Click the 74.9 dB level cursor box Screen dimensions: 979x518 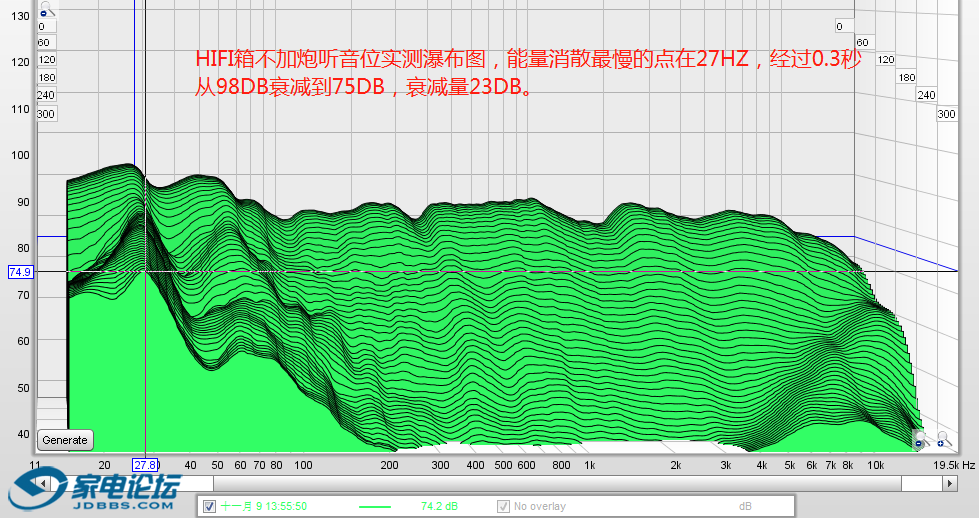pos(20,271)
